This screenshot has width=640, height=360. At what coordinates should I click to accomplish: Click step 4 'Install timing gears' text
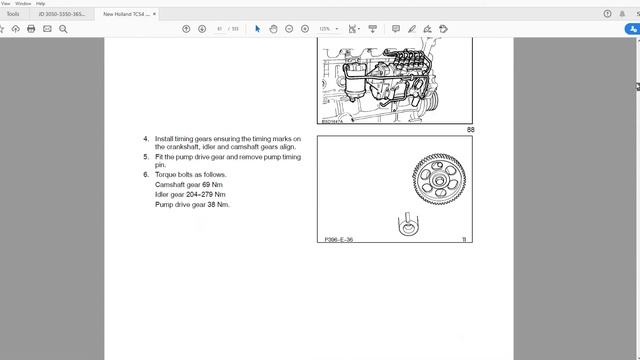[x=228, y=143]
